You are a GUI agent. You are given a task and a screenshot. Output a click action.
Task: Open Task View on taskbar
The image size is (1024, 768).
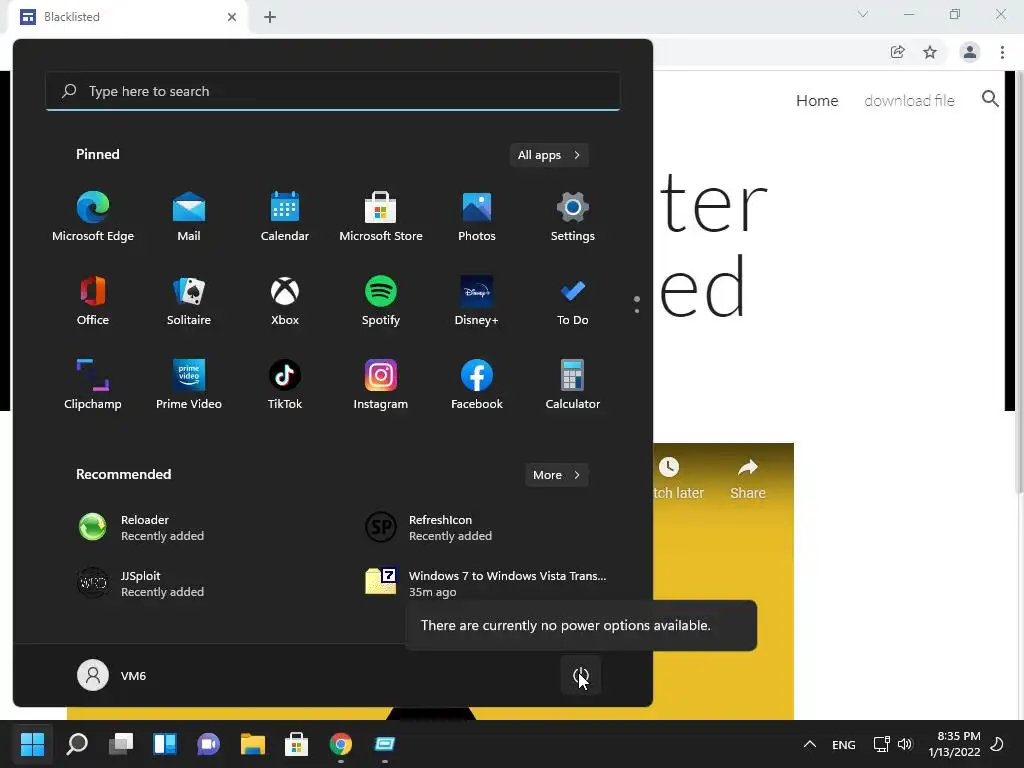pos(121,744)
